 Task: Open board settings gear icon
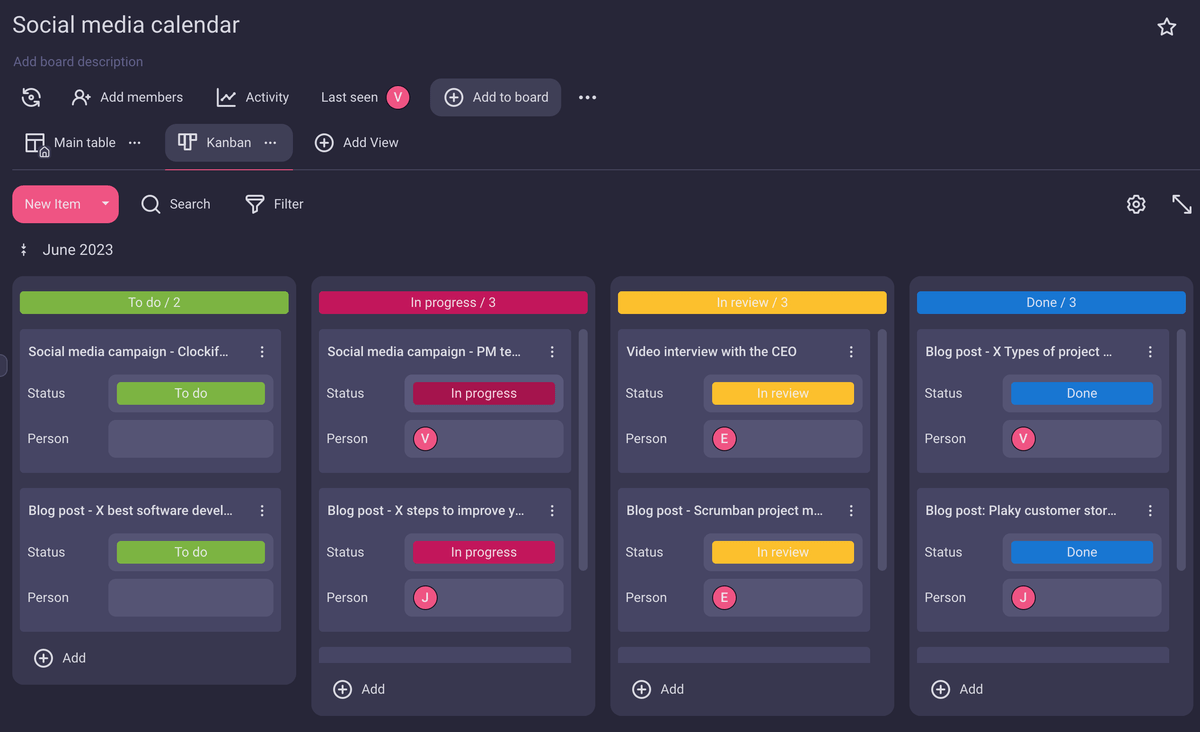[1136, 204]
